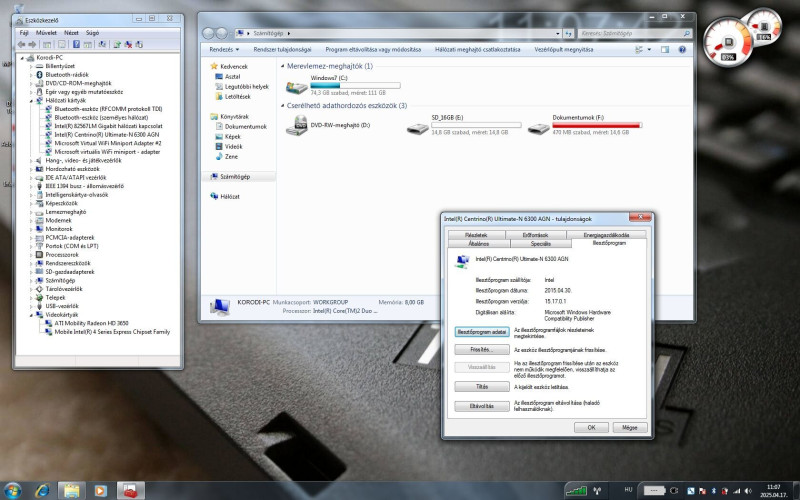
Task: Open Asztal in Explorer favorites
Action: click(x=232, y=77)
